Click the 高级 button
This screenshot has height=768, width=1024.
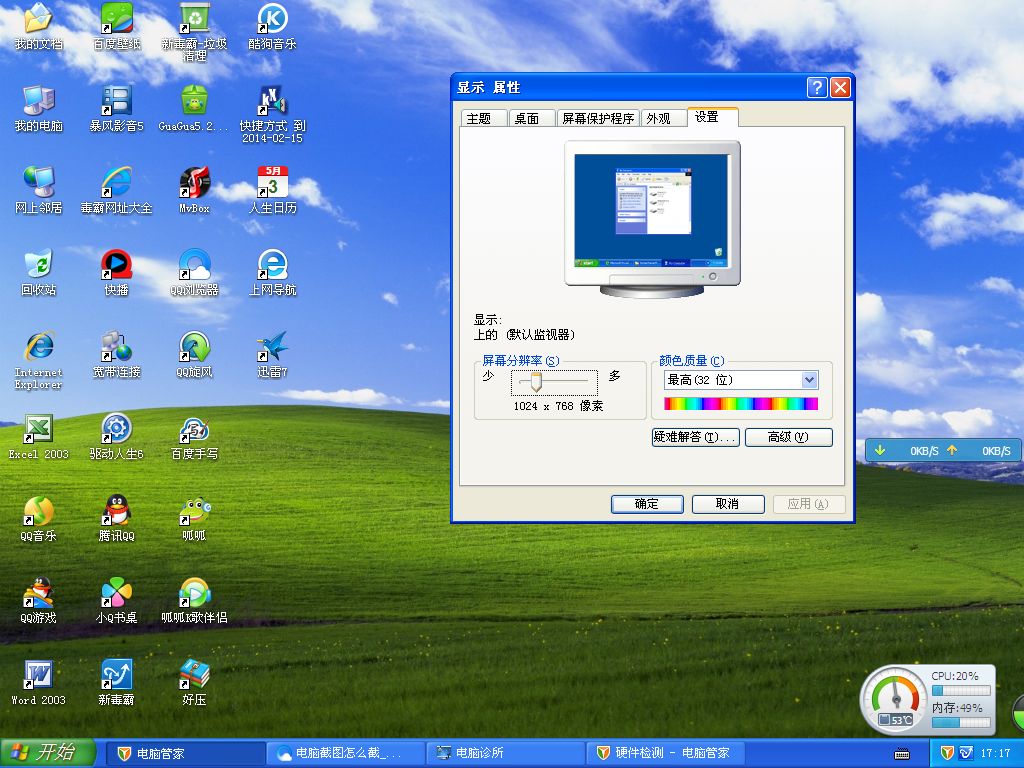click(x=788, y=437)
